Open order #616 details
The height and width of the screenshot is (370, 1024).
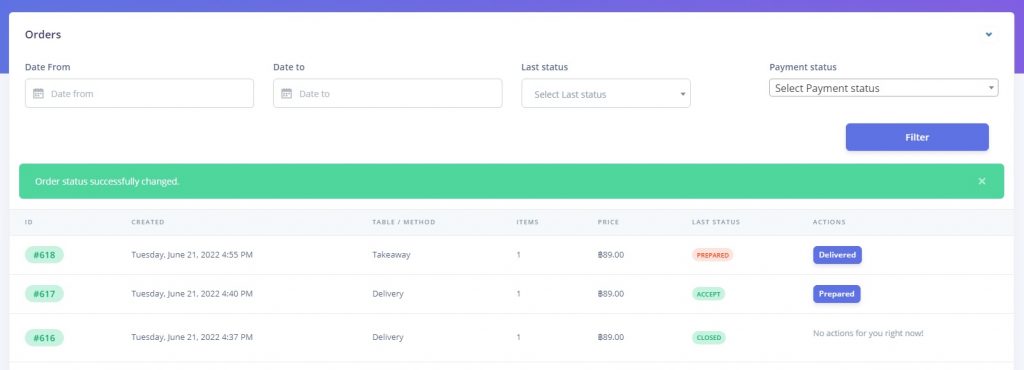coord(44,337)
